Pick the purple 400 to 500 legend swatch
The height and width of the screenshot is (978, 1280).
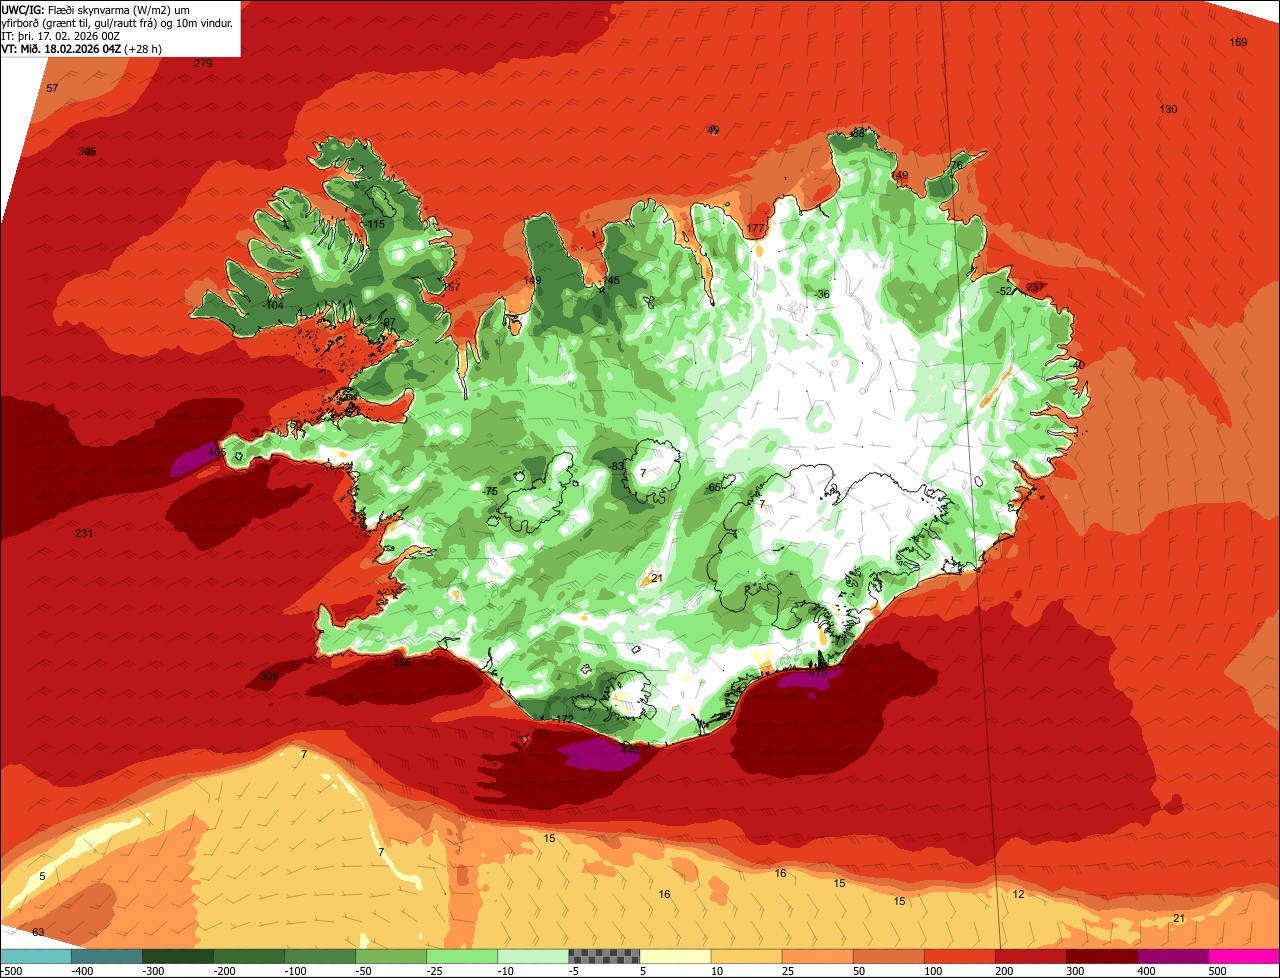(1172, 956)
